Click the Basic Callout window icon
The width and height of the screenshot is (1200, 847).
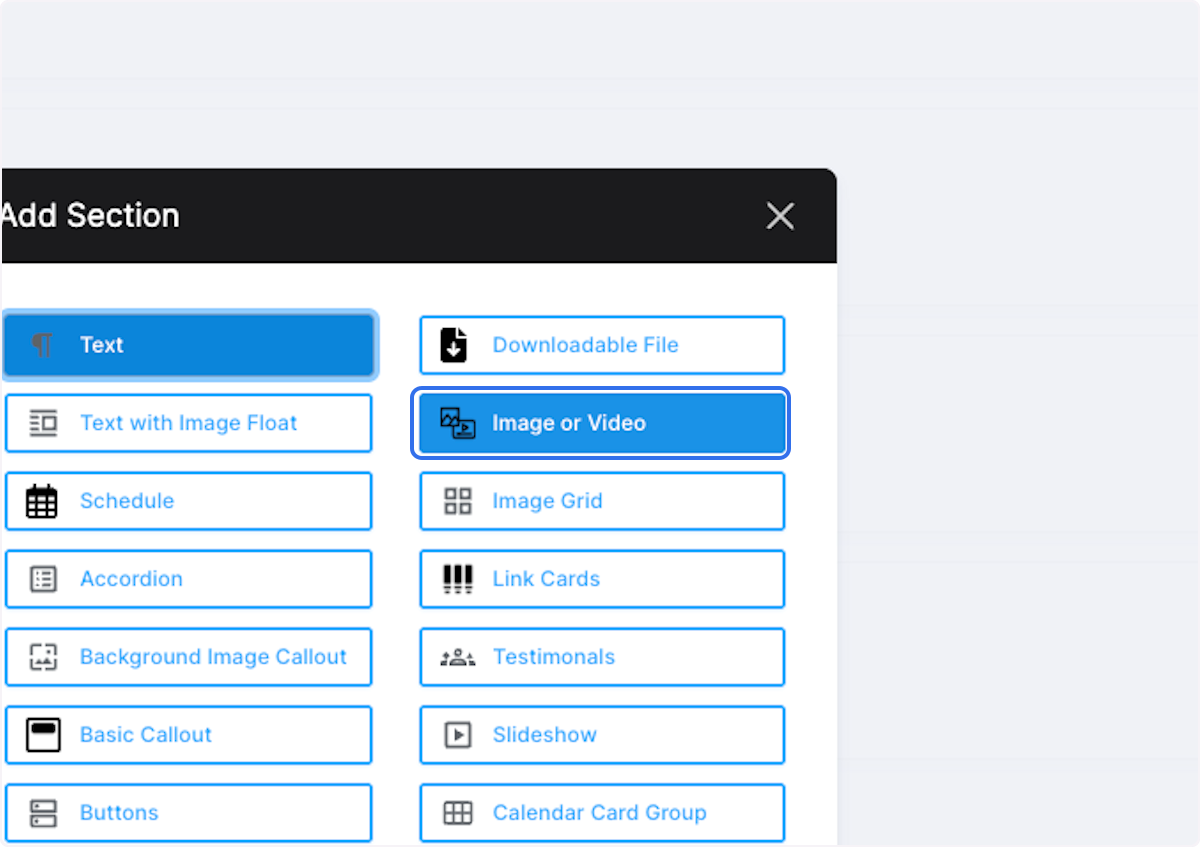(x=43, y=735)
